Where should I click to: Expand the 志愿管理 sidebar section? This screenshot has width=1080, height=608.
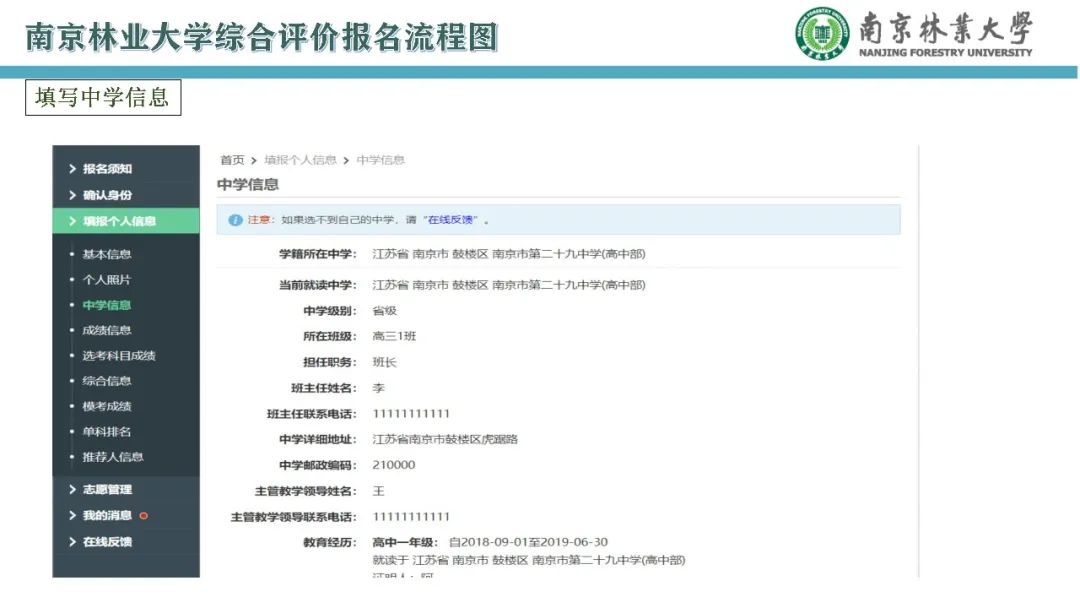(107, 489)
